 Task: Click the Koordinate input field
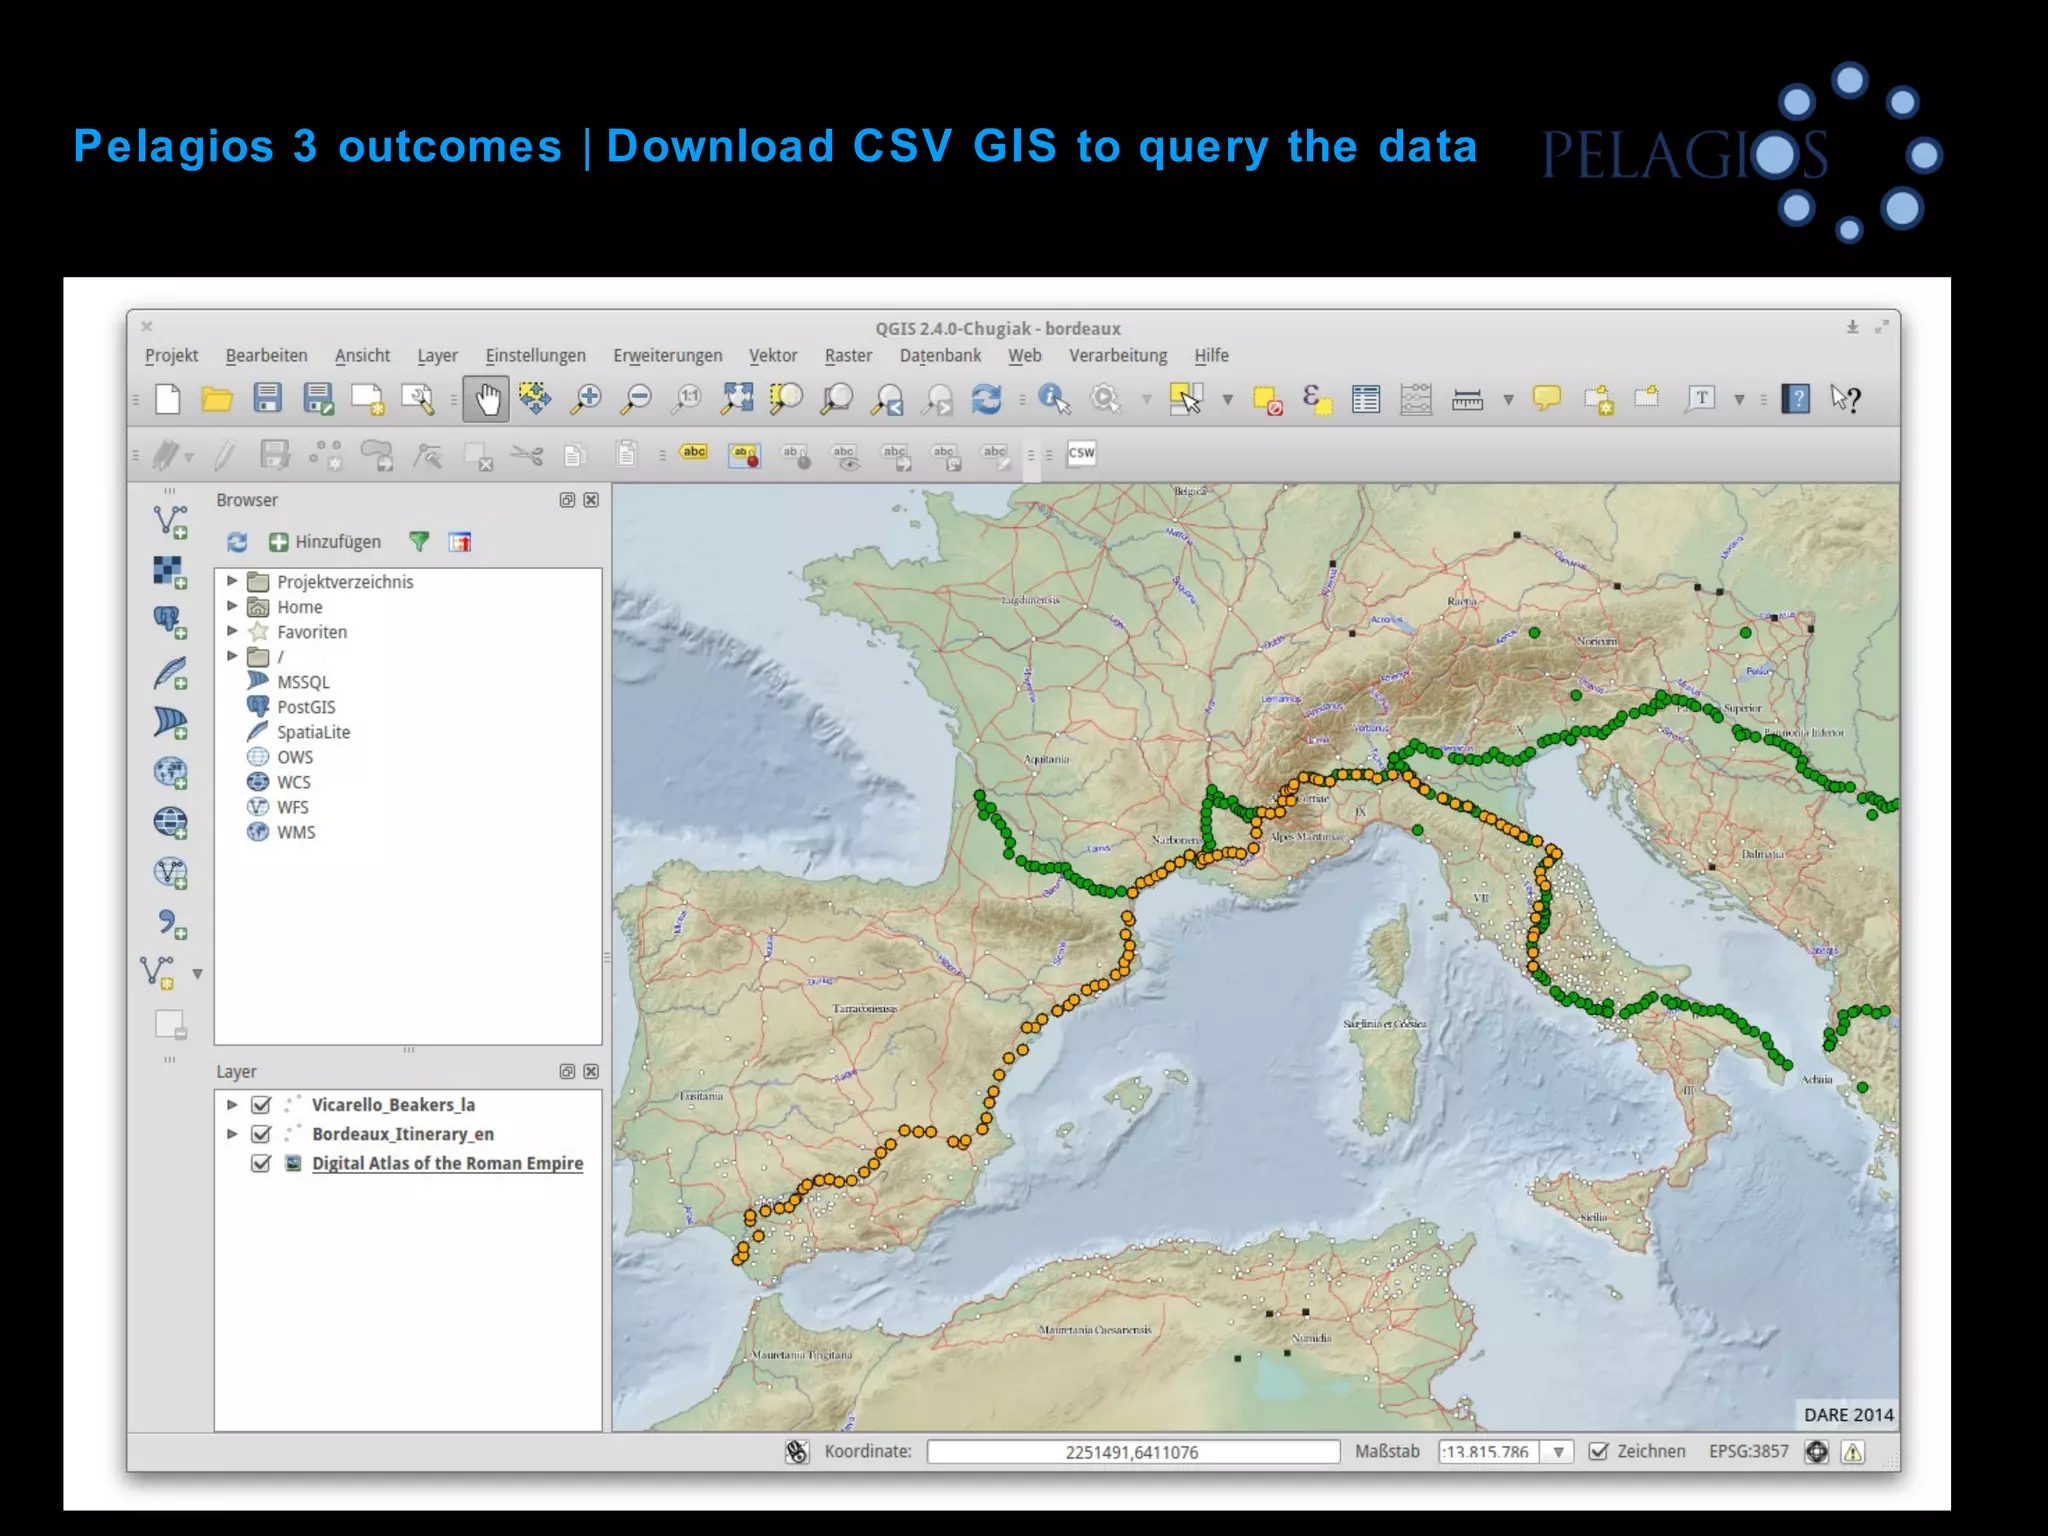pos(1133,1452)
